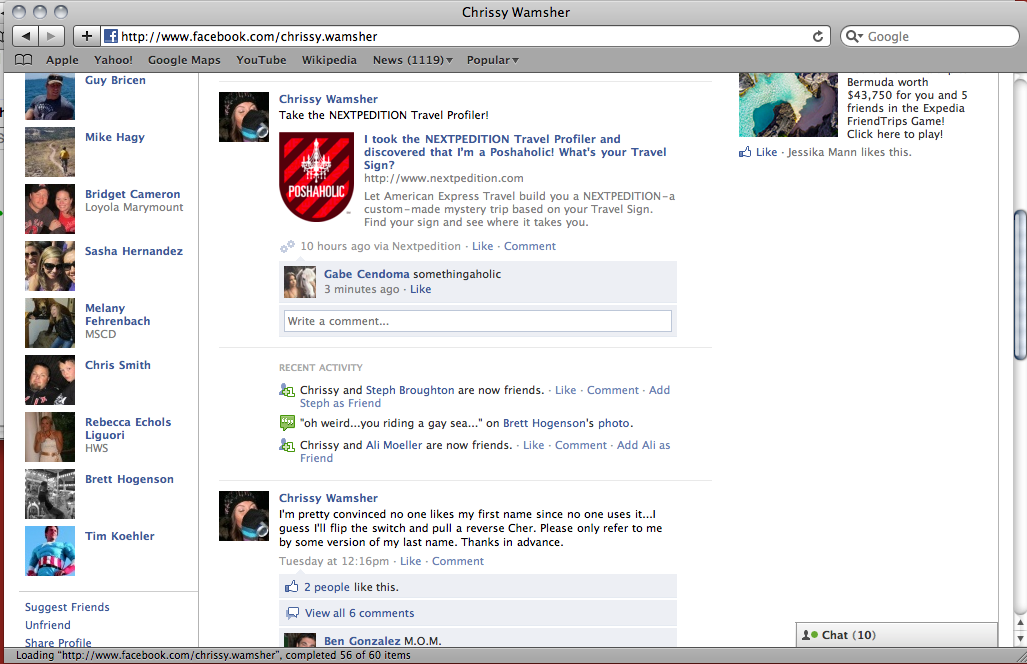Click the 2 people link
The width and height of the screenshot is (1027, 664).
pyautogui.click(x=326, y=587)
